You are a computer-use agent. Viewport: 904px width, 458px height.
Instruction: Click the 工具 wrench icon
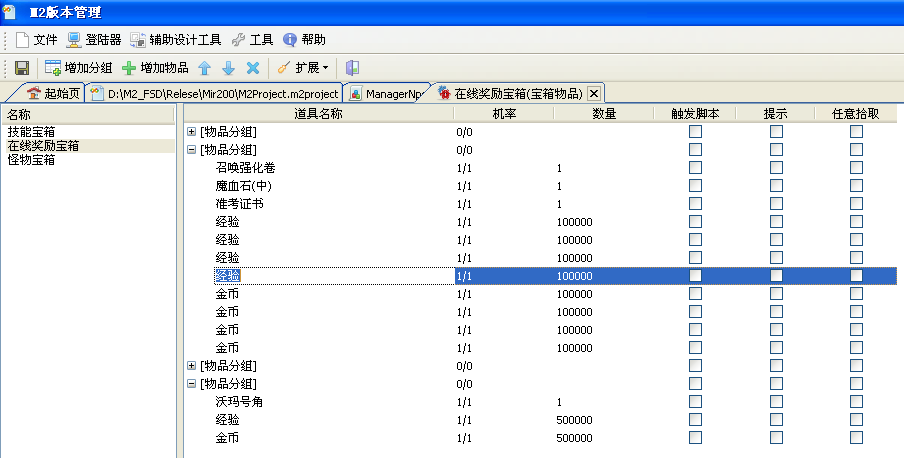(x=238, y=40)
